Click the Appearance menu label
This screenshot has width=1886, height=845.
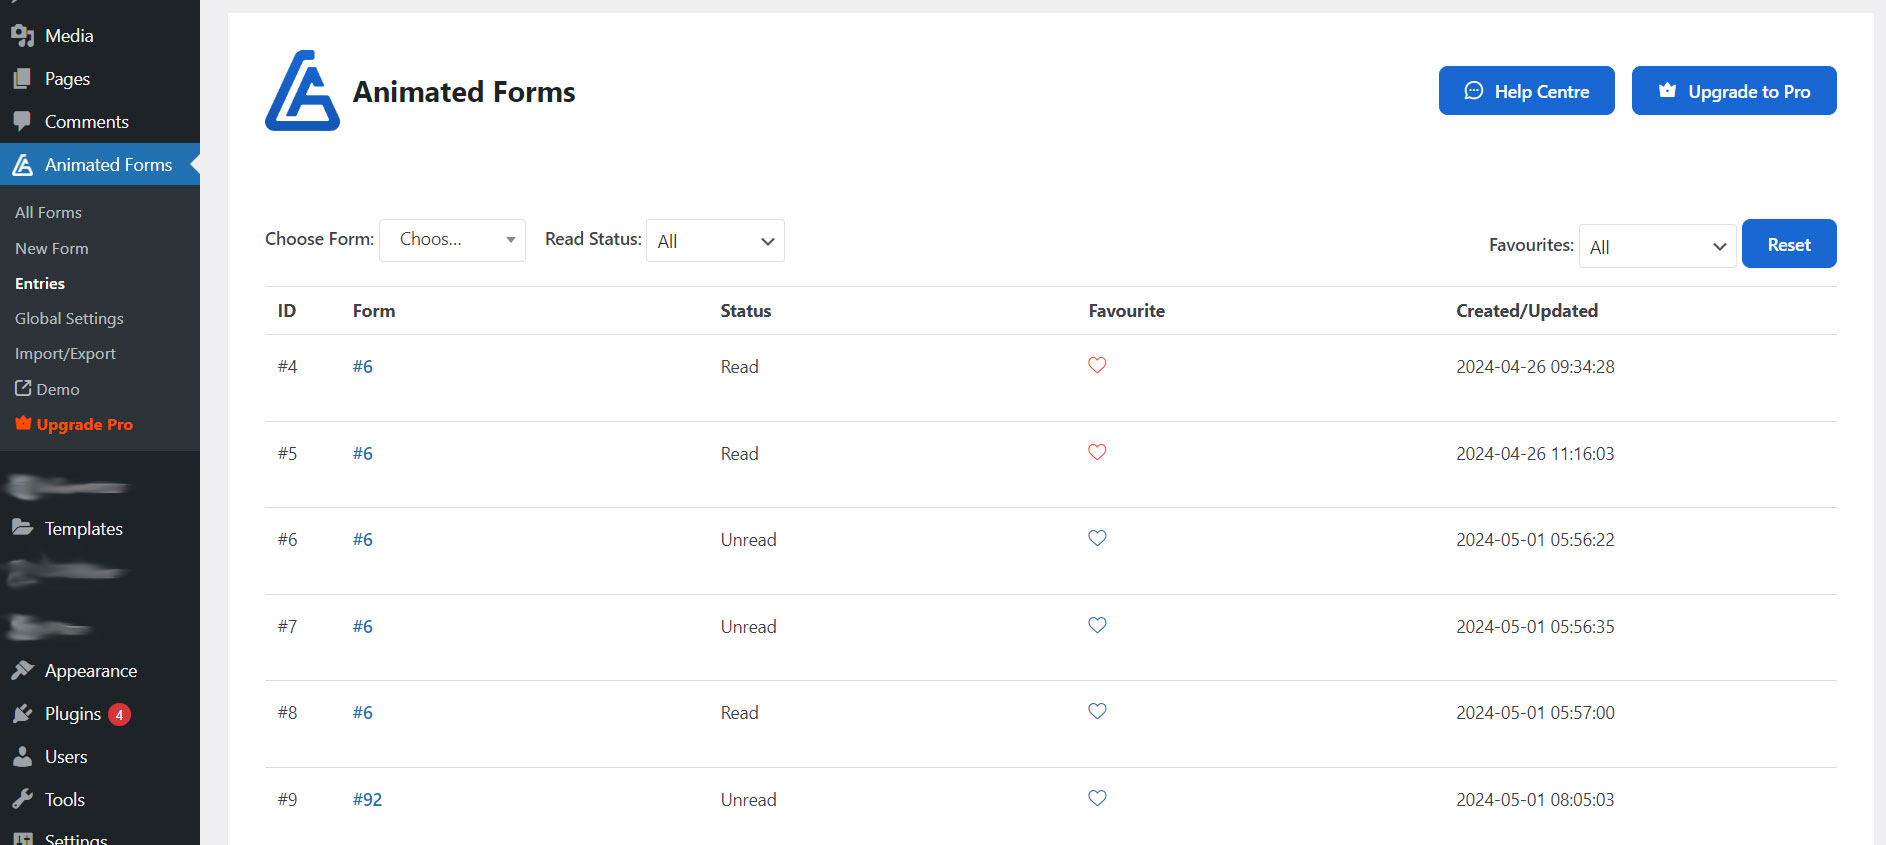pos(91,671)
